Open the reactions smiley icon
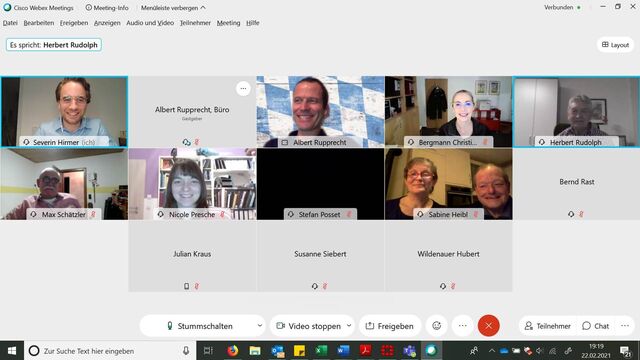The width and height of the screenshot is (640, 360). 436,326
